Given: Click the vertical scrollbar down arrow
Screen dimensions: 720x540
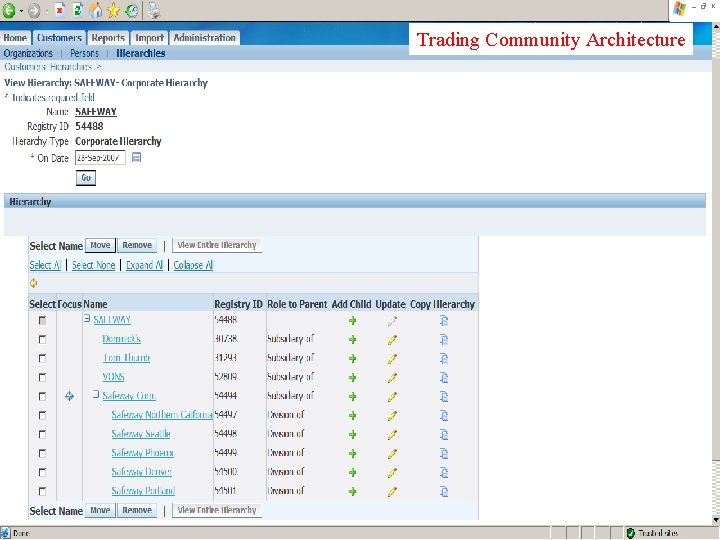Looking at the screenshot, I should [x=716, y=519].
